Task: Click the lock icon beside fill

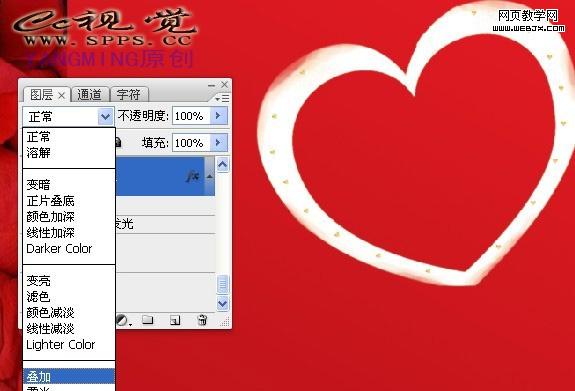Action: click(x=118, y=142)
